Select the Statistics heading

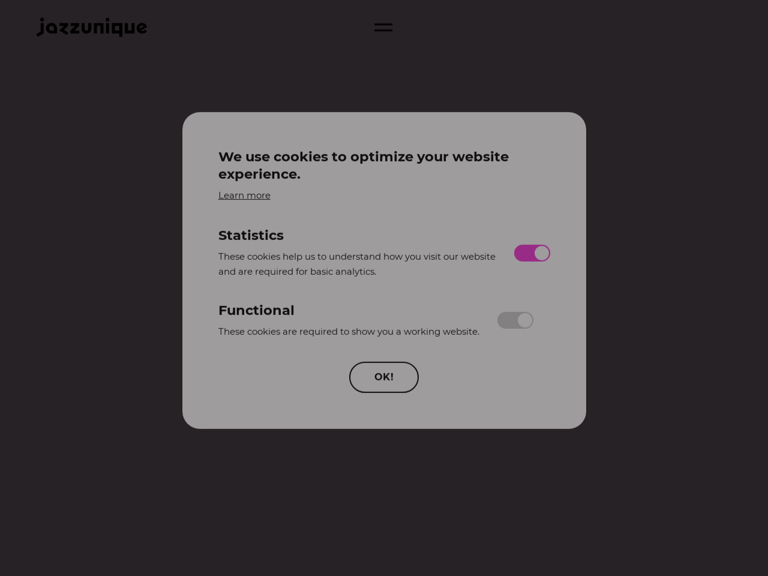[251, 236]
